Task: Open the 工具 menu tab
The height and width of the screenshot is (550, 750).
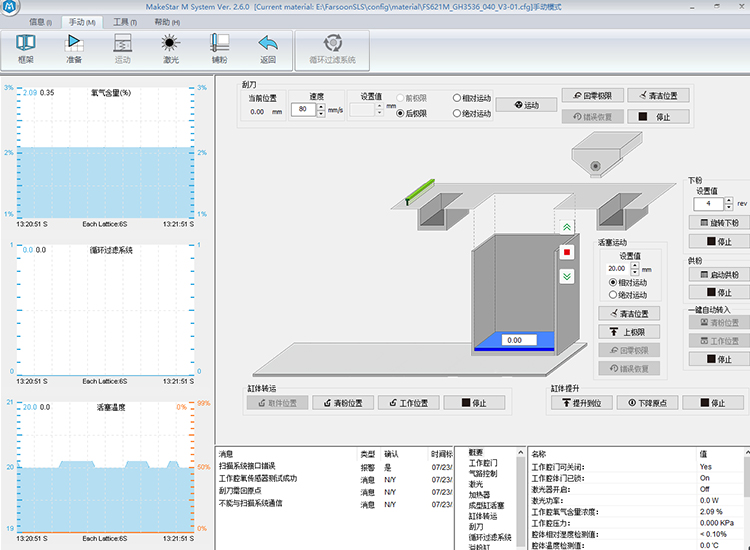Action: tap(126, 21)
